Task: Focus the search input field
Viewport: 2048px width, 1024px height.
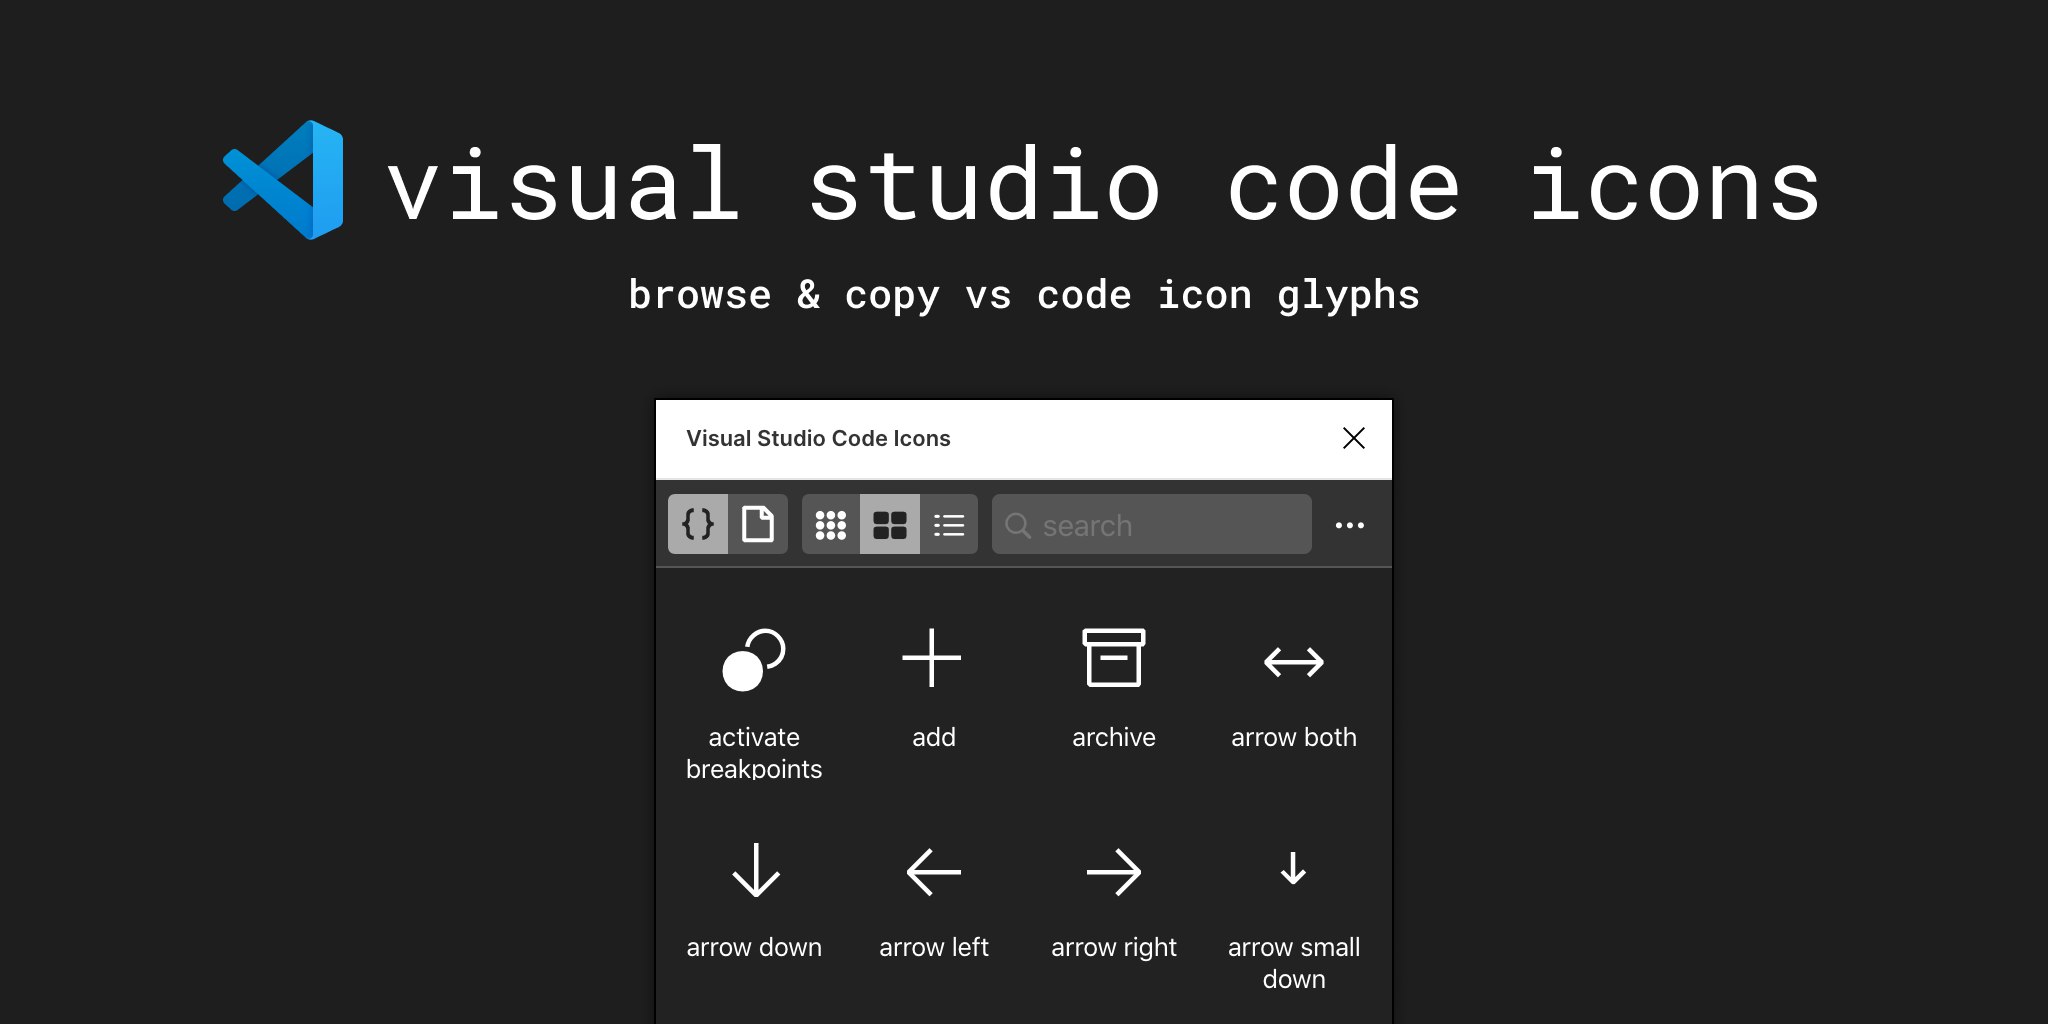Action: click(1152, 524)
